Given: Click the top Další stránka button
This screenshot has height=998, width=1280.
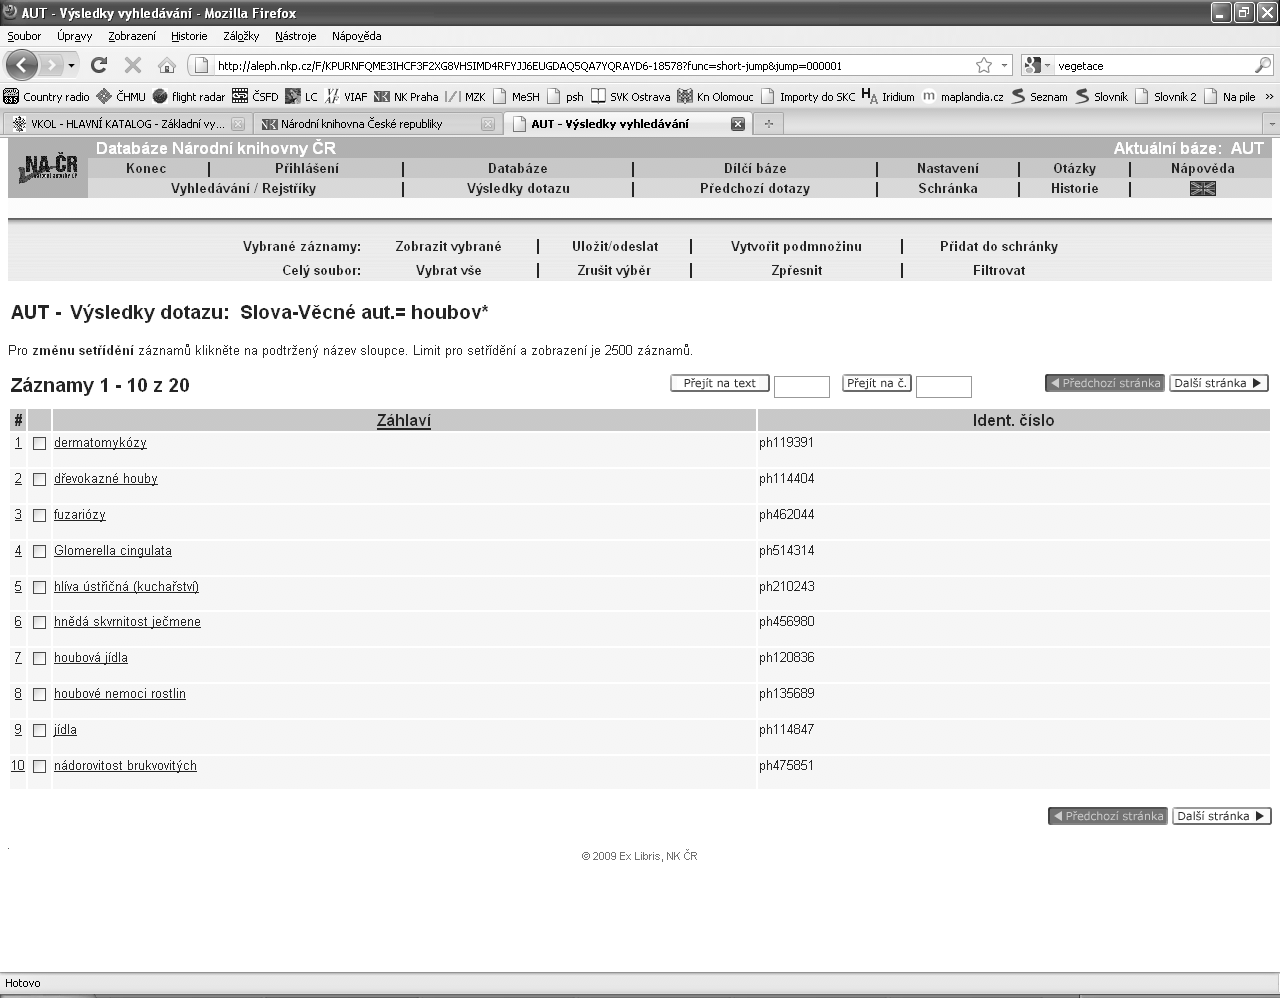Looking at the screenshot, I should tap(1218, 383).
